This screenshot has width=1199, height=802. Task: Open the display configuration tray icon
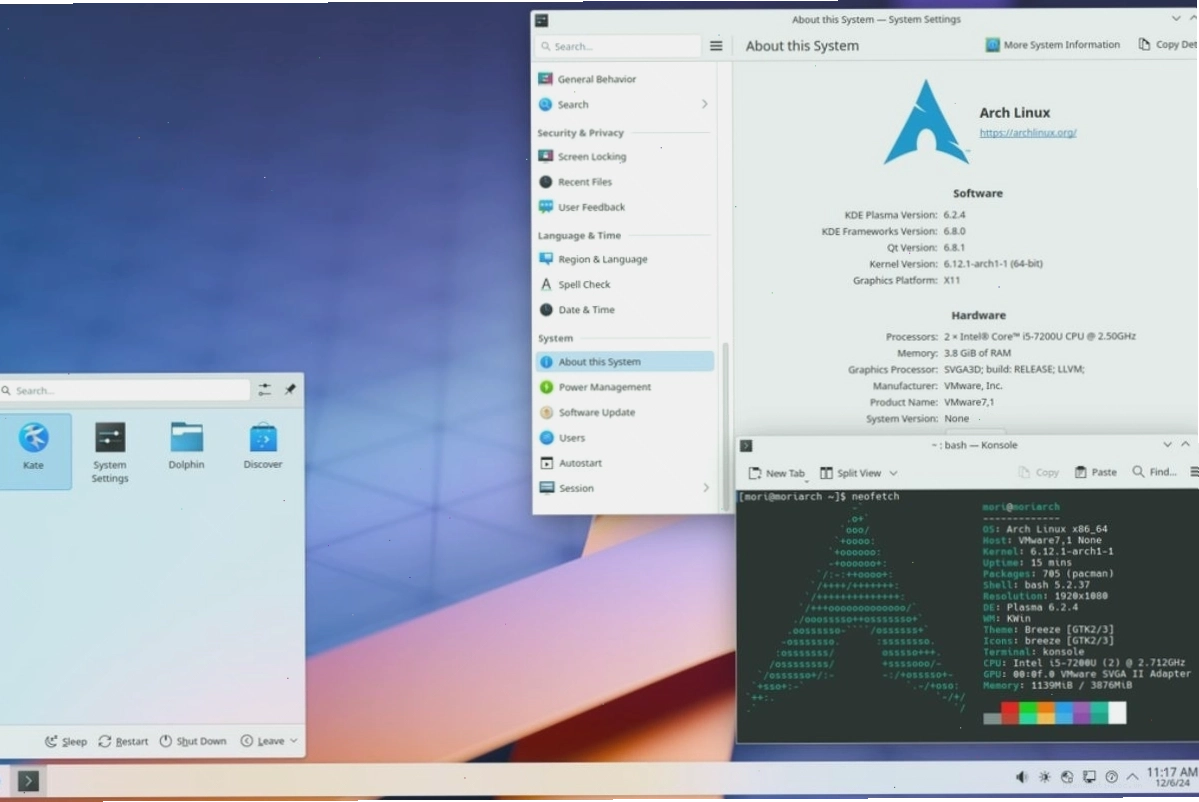pyautogui.click(x=1090, y=777)
